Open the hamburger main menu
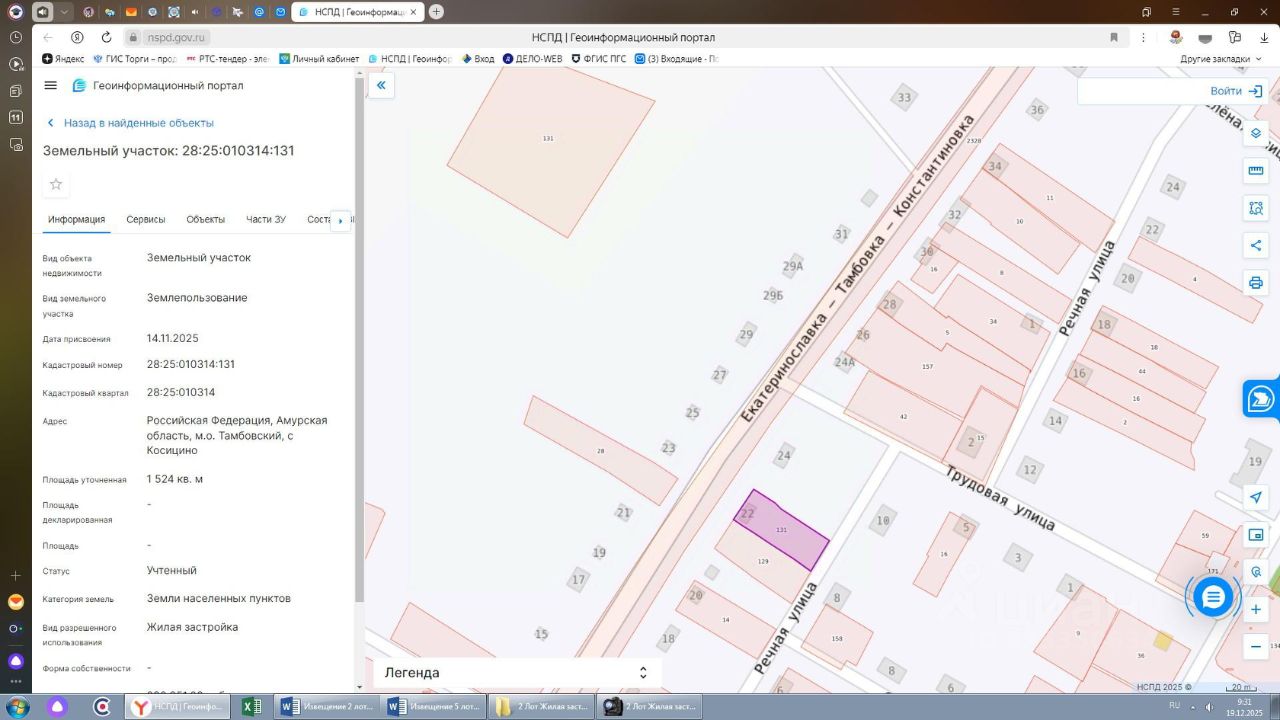1280x720 pixels. click(x=51, y=86)
